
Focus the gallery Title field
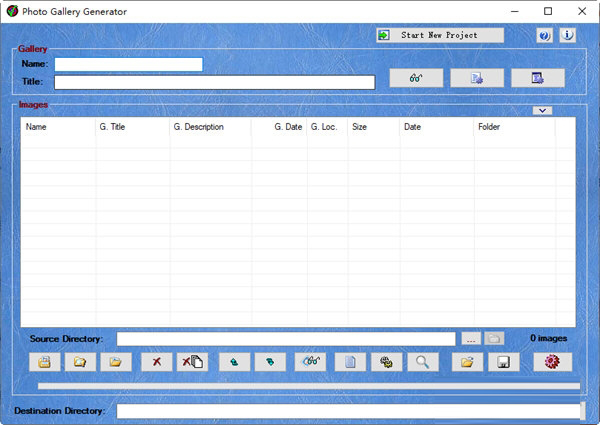pos(214,82)
